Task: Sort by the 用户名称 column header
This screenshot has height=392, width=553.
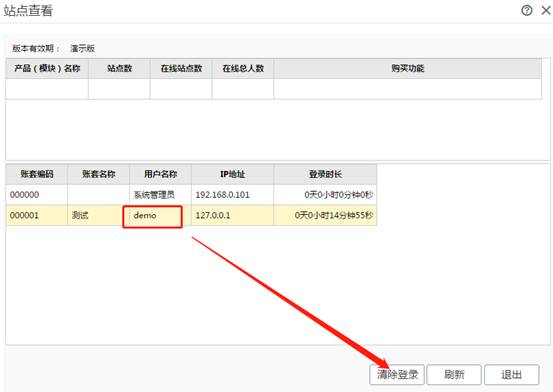Action: click(x=160, y=174)
